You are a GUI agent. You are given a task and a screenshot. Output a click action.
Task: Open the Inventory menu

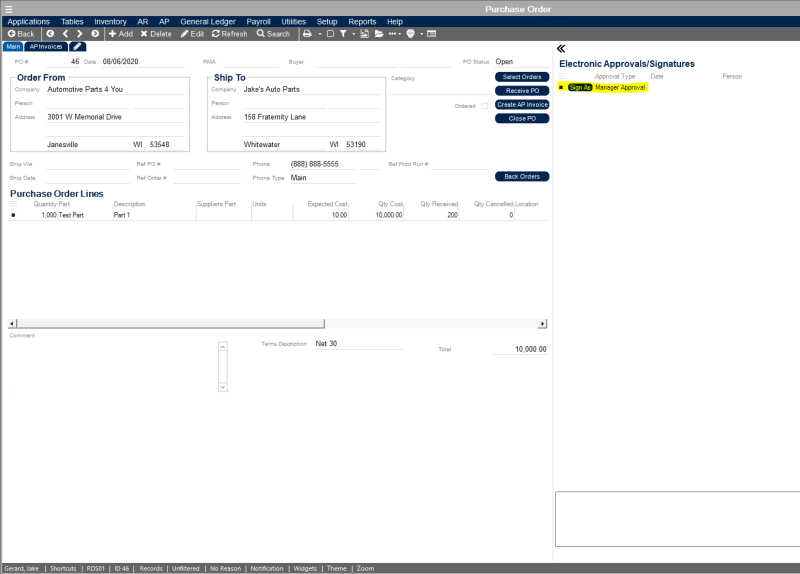pos(110,21)
